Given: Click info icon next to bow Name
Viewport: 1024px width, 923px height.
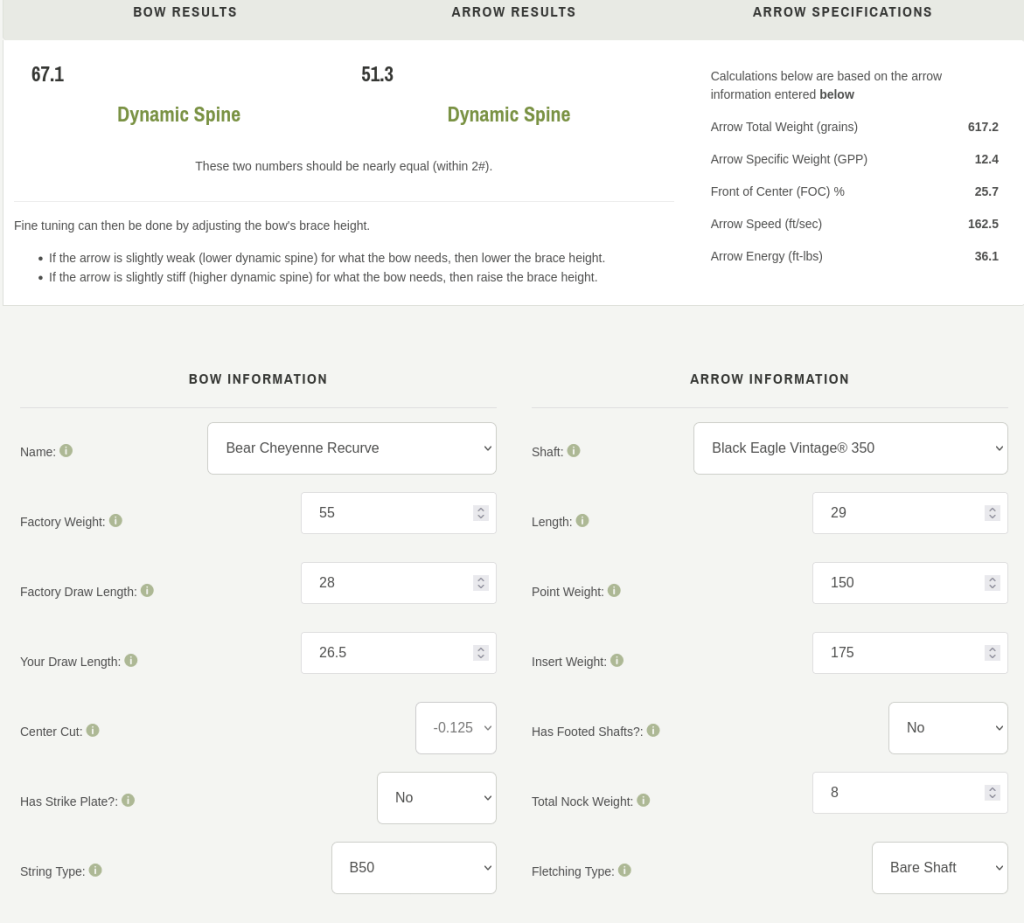Looking at the screenshot, I should 66,451.
